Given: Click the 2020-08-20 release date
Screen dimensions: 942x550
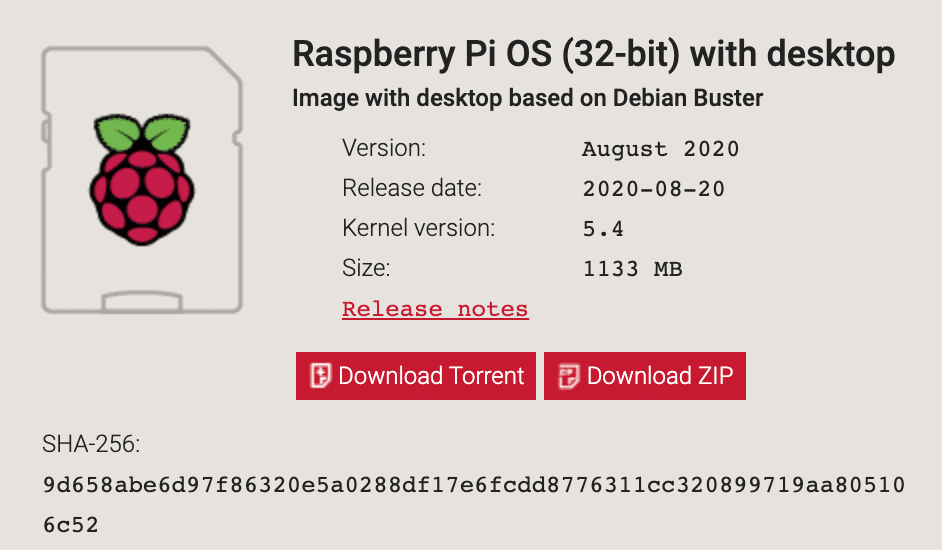Looking at the screenshot, I should (x=654, y=189).
